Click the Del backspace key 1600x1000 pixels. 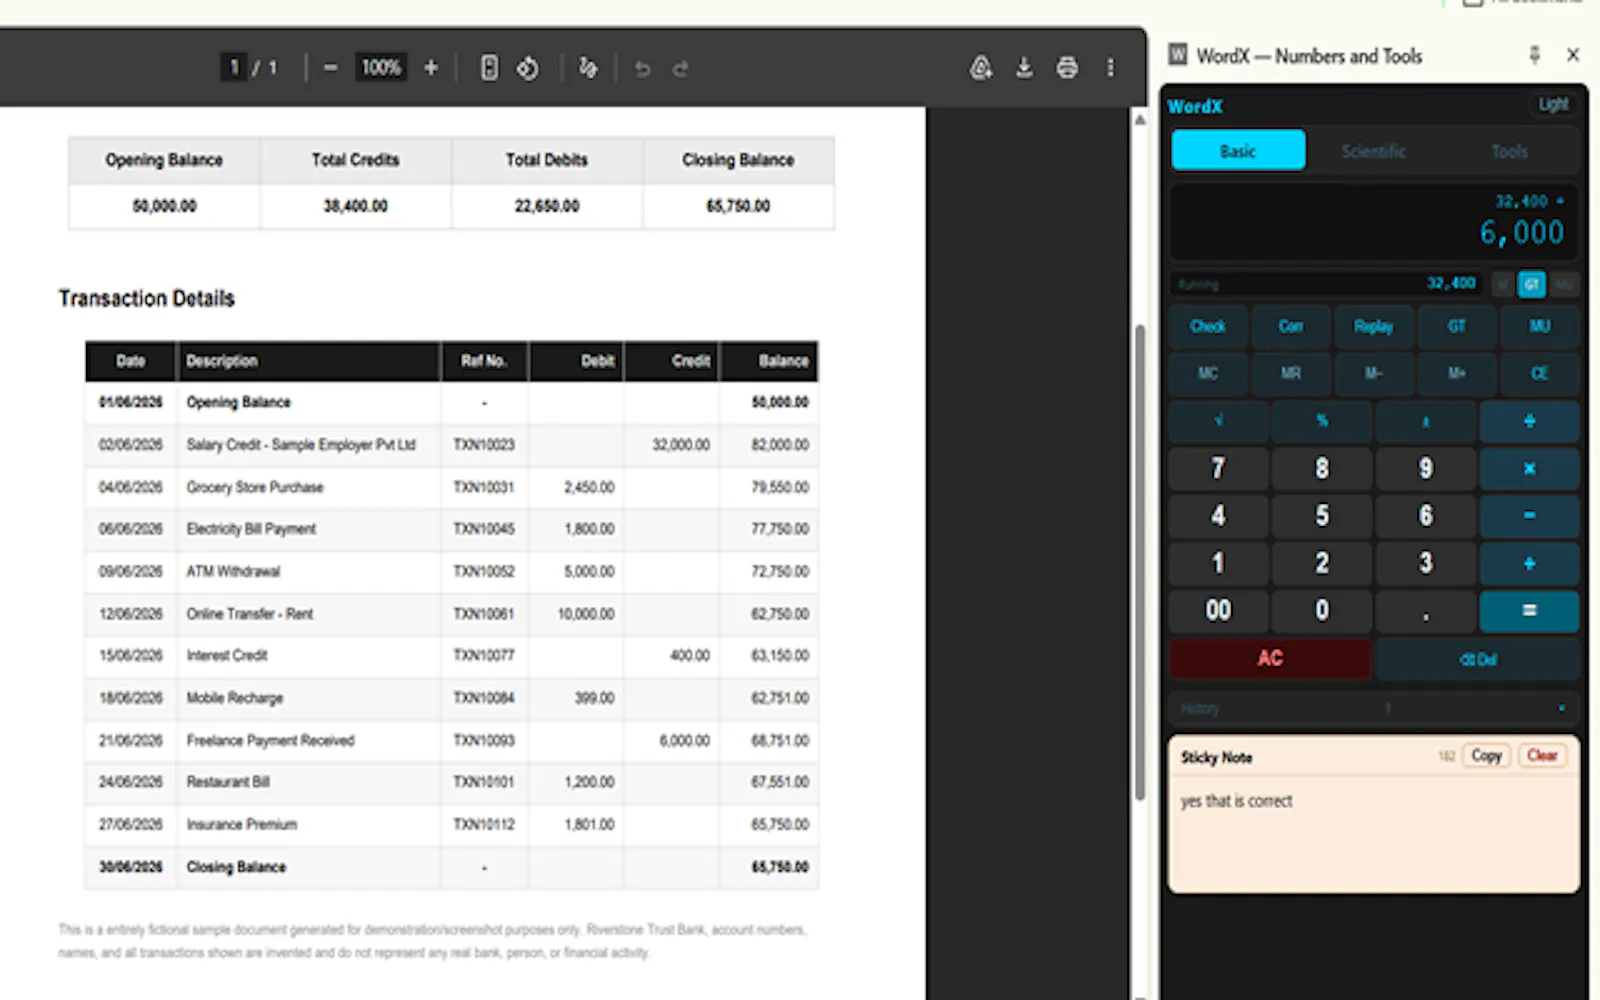coord(1477,659)
